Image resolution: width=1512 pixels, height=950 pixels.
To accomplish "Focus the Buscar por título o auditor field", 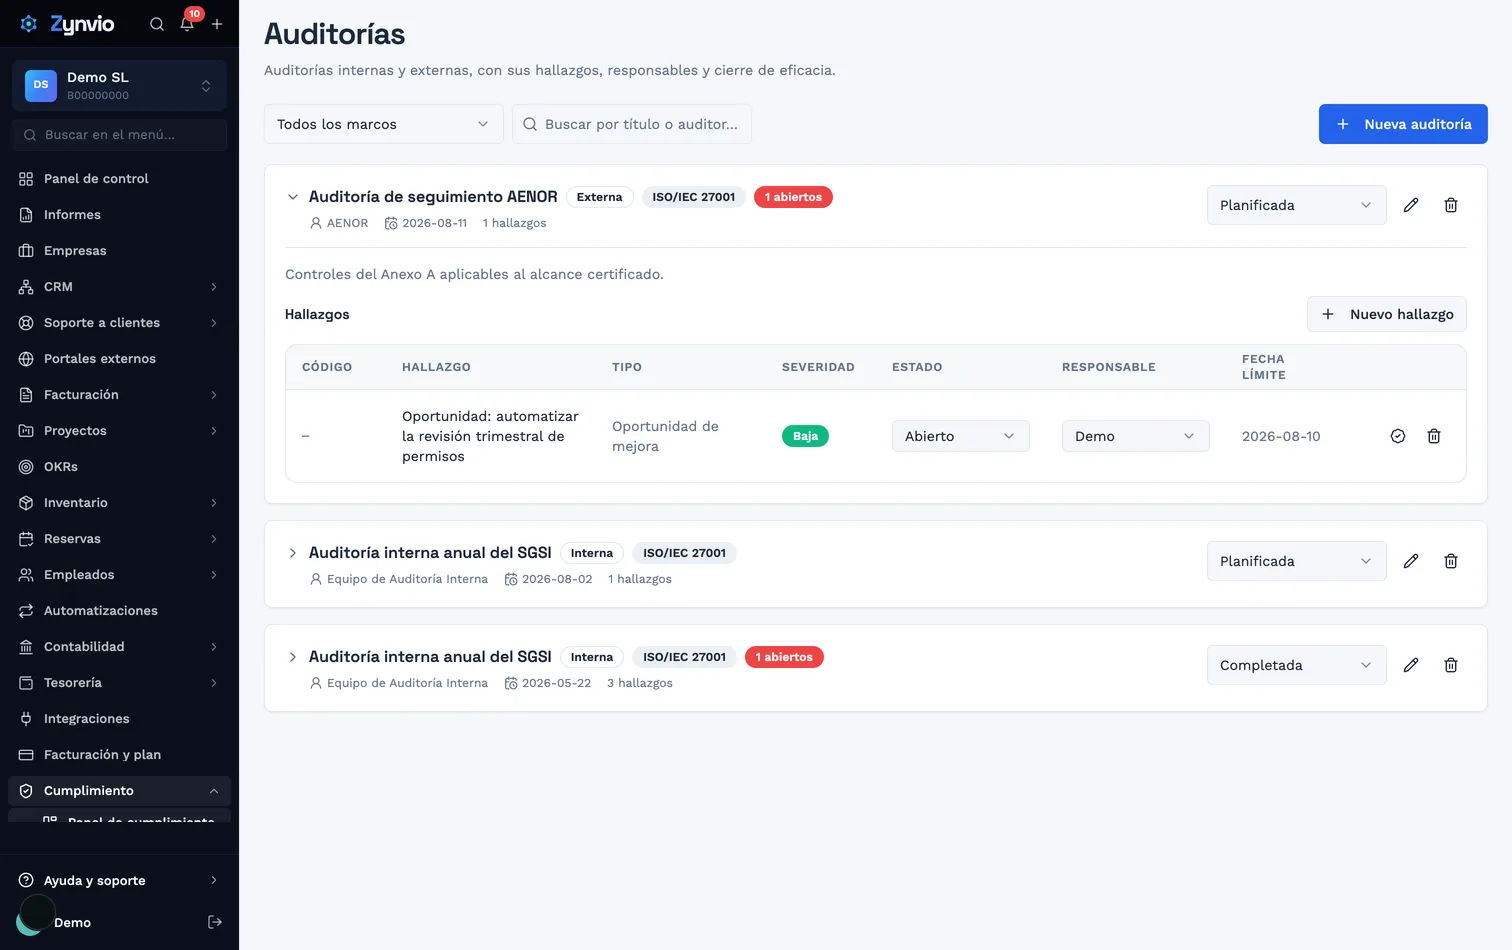I will coord(632,124).
